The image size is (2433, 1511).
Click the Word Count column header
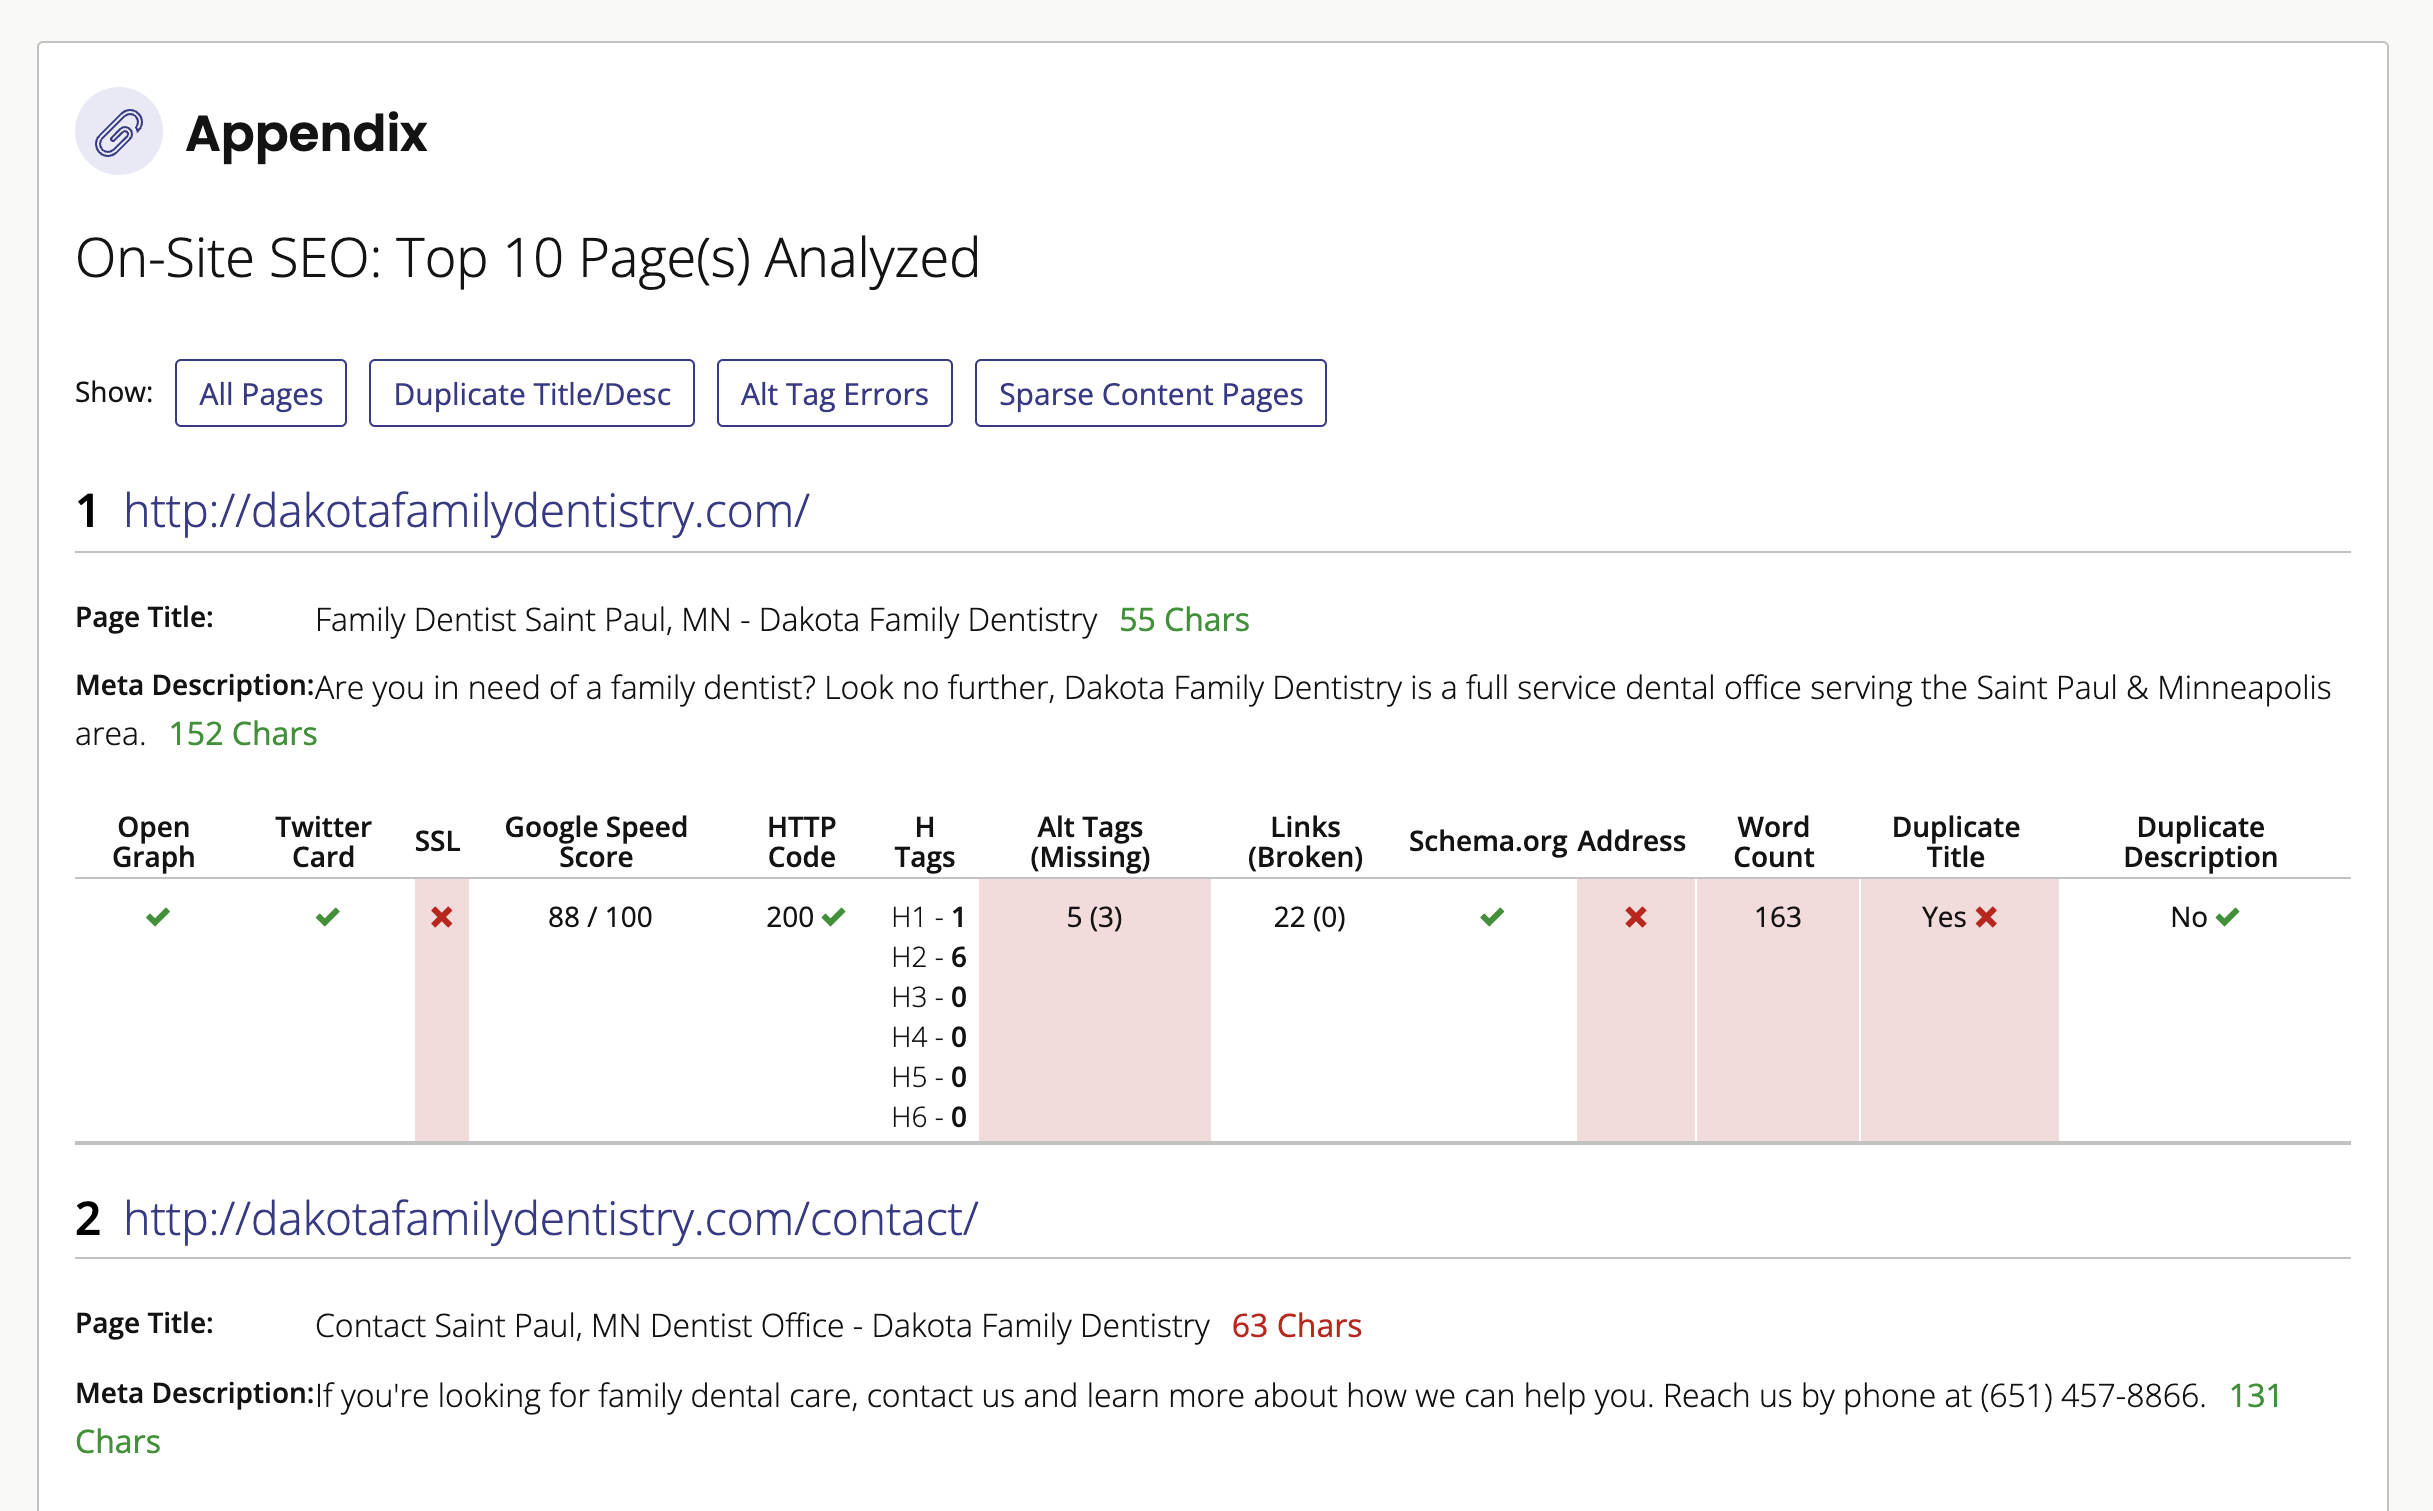(x=1773, y=842)
